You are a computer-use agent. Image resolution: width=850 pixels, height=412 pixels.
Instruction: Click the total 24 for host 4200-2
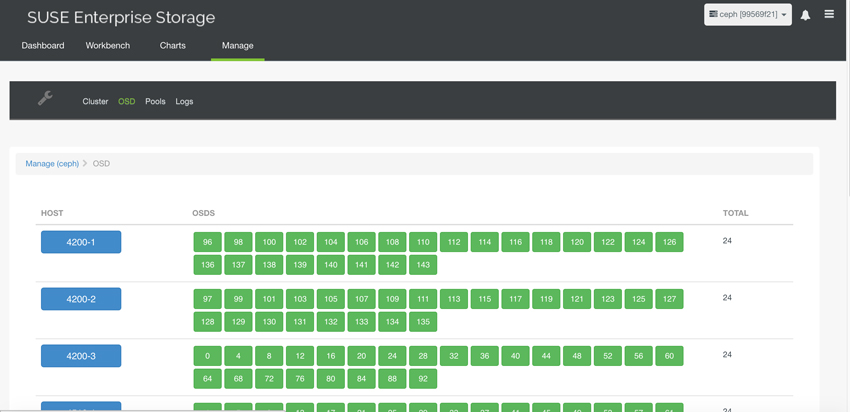pos(727,298)
